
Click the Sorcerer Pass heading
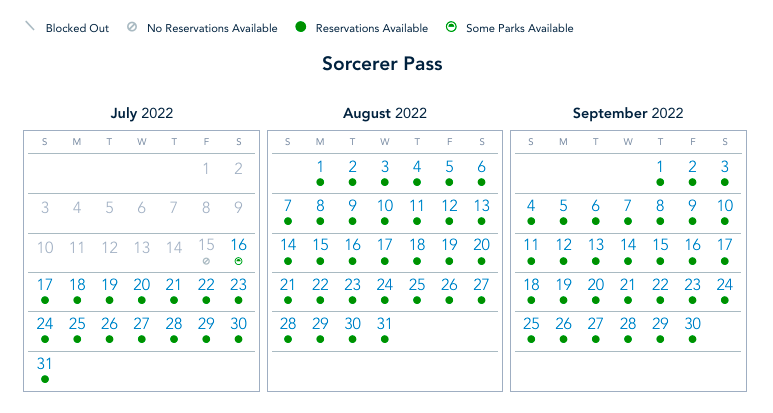point(382,64)
